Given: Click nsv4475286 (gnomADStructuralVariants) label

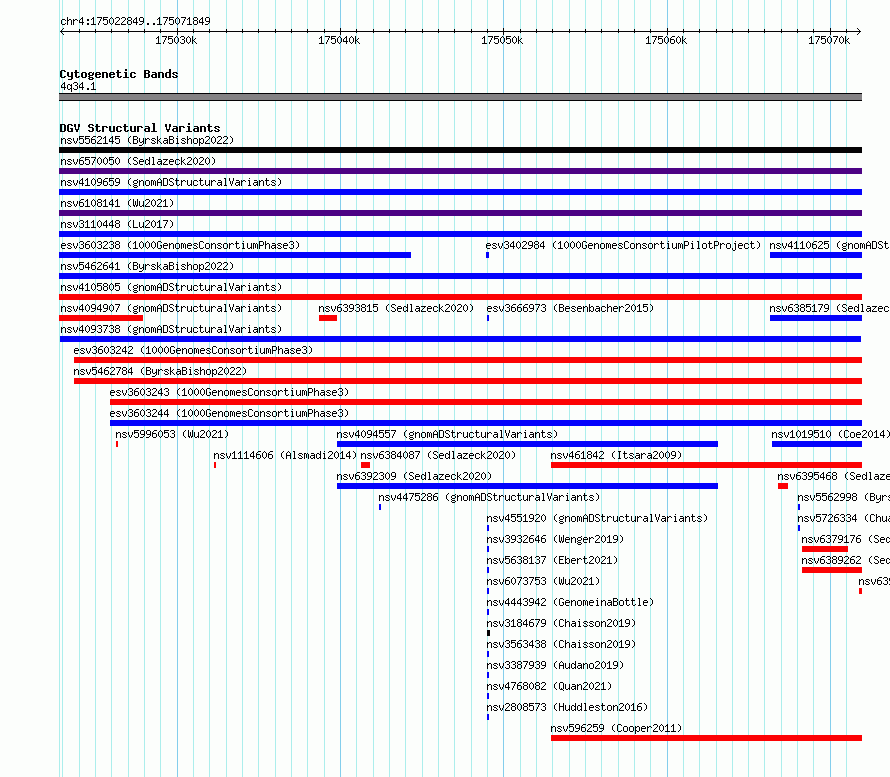Looking at the screenshot, I should point(489,497).
